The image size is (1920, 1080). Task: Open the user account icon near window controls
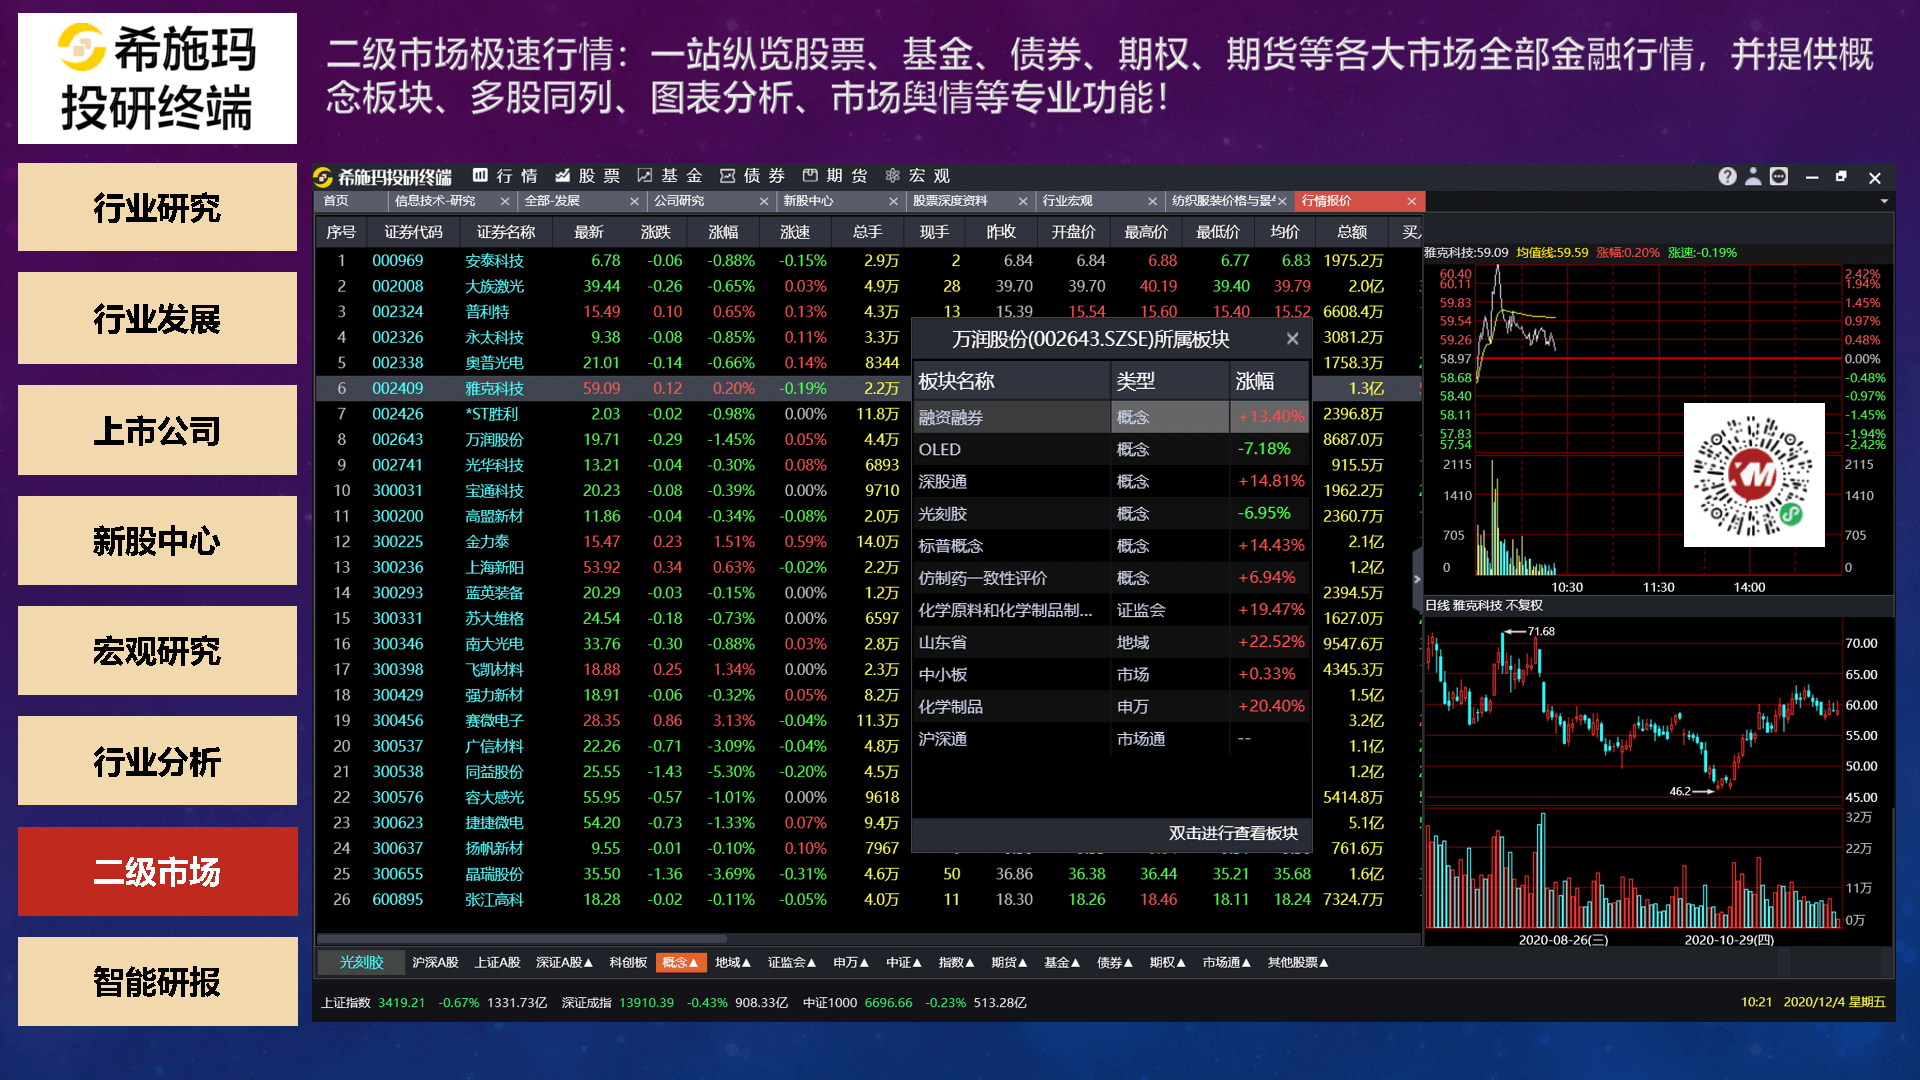(1753, 176)
